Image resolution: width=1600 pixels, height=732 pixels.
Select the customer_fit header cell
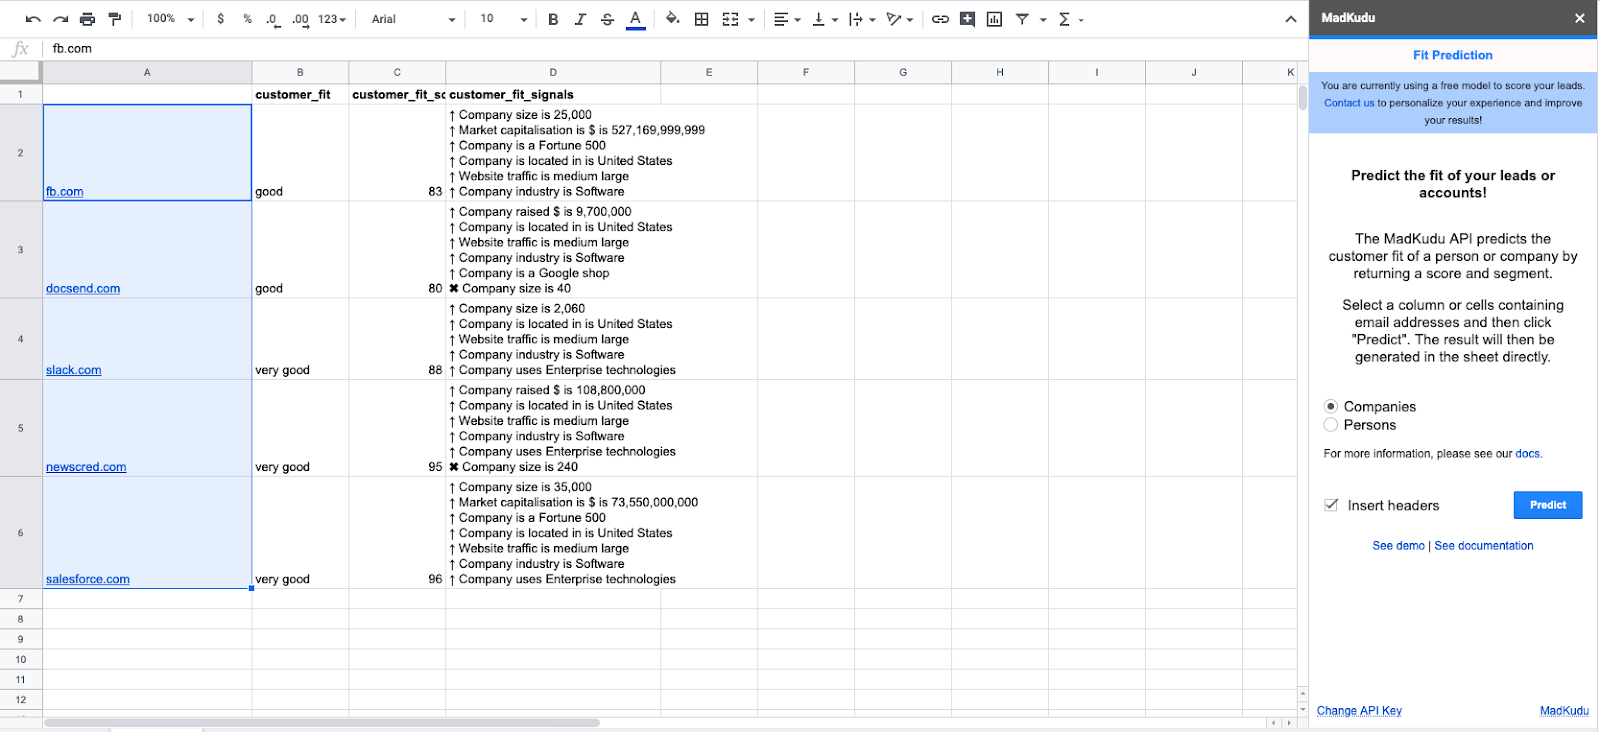(300, 94)
